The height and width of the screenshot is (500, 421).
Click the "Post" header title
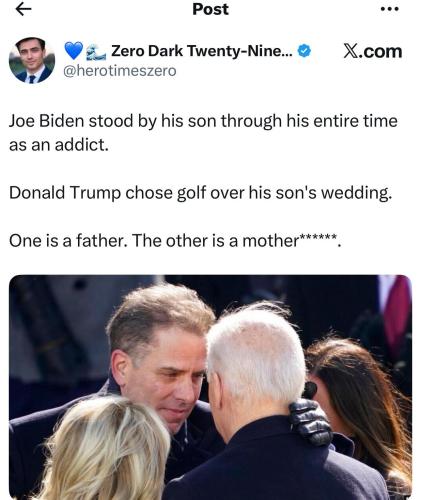tap(210, 9)
